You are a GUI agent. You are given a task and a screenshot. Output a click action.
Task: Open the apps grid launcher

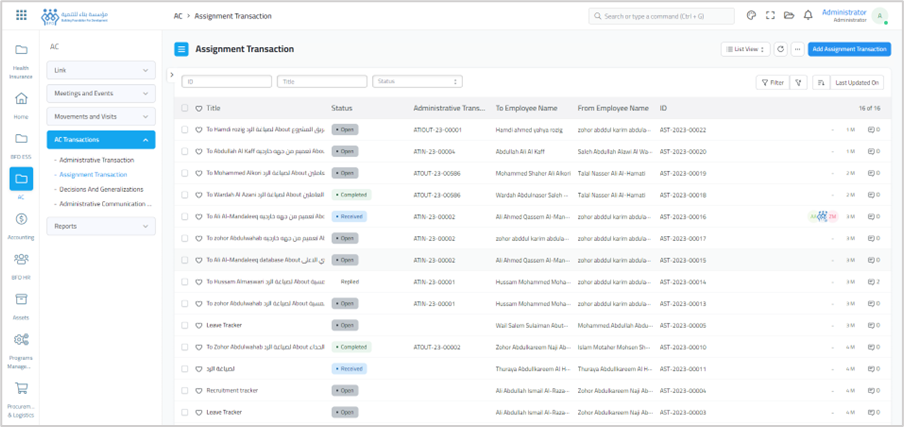[21, 16]
